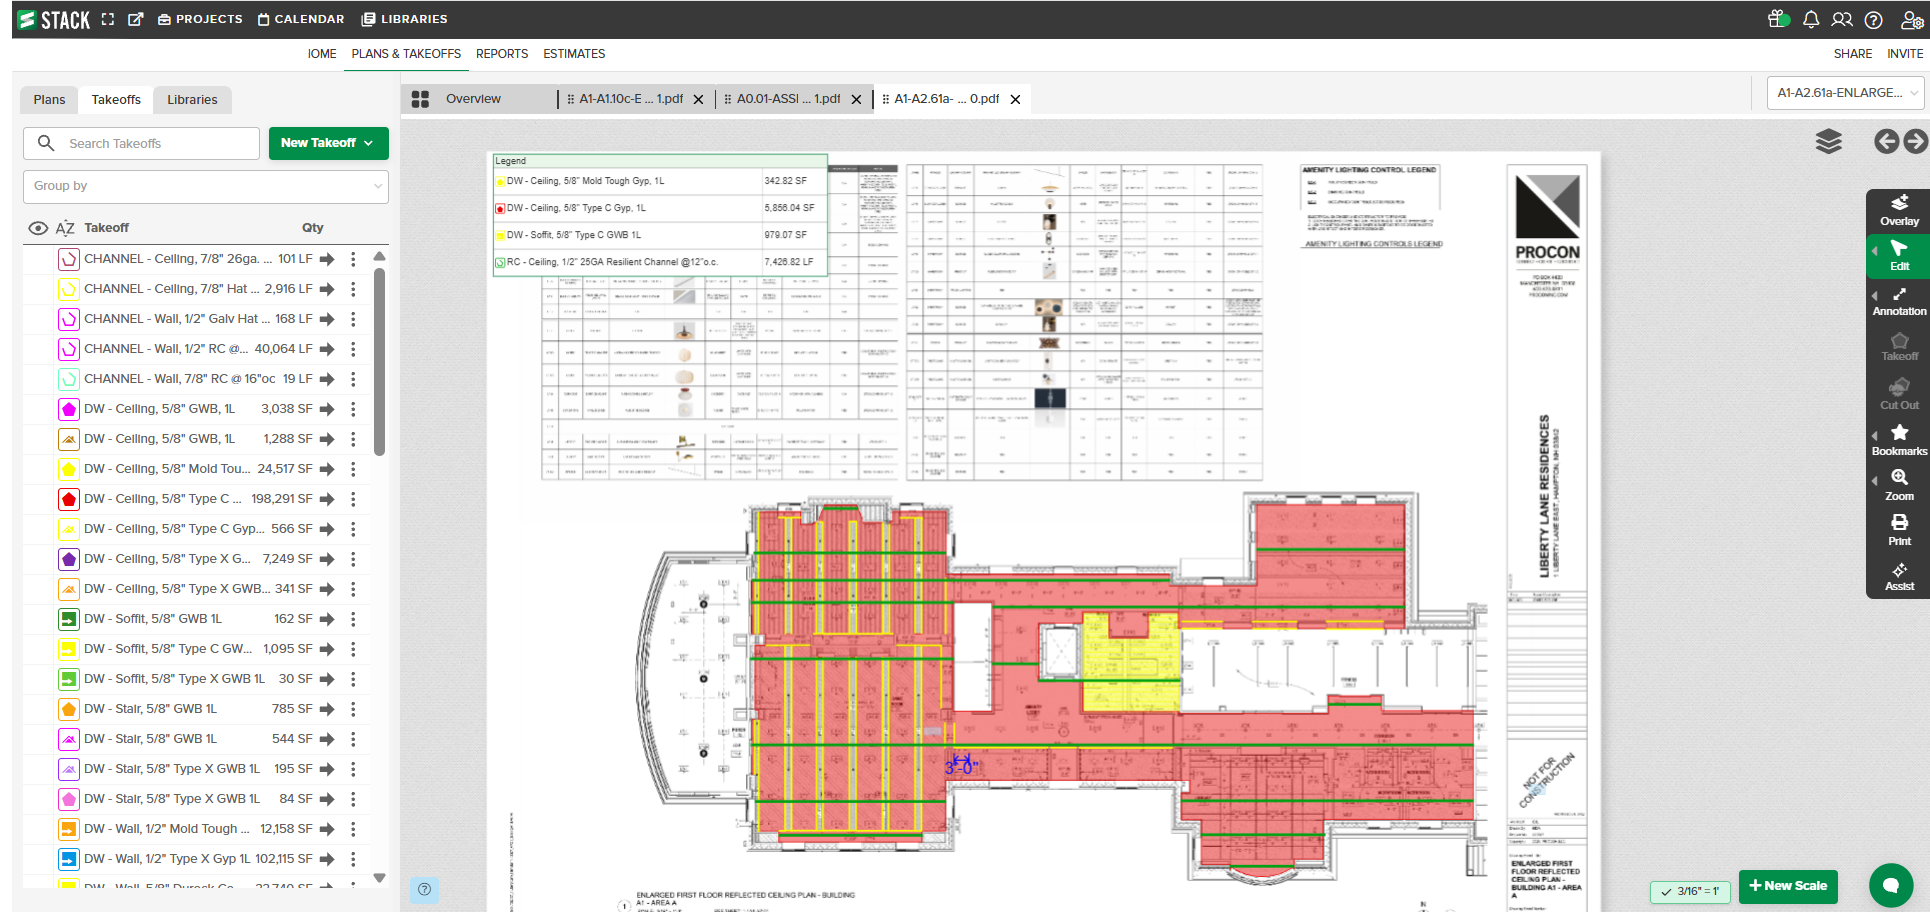1930x912 pixels.
Task: Open the Bookmarks panel
Action: [1898, 440]
